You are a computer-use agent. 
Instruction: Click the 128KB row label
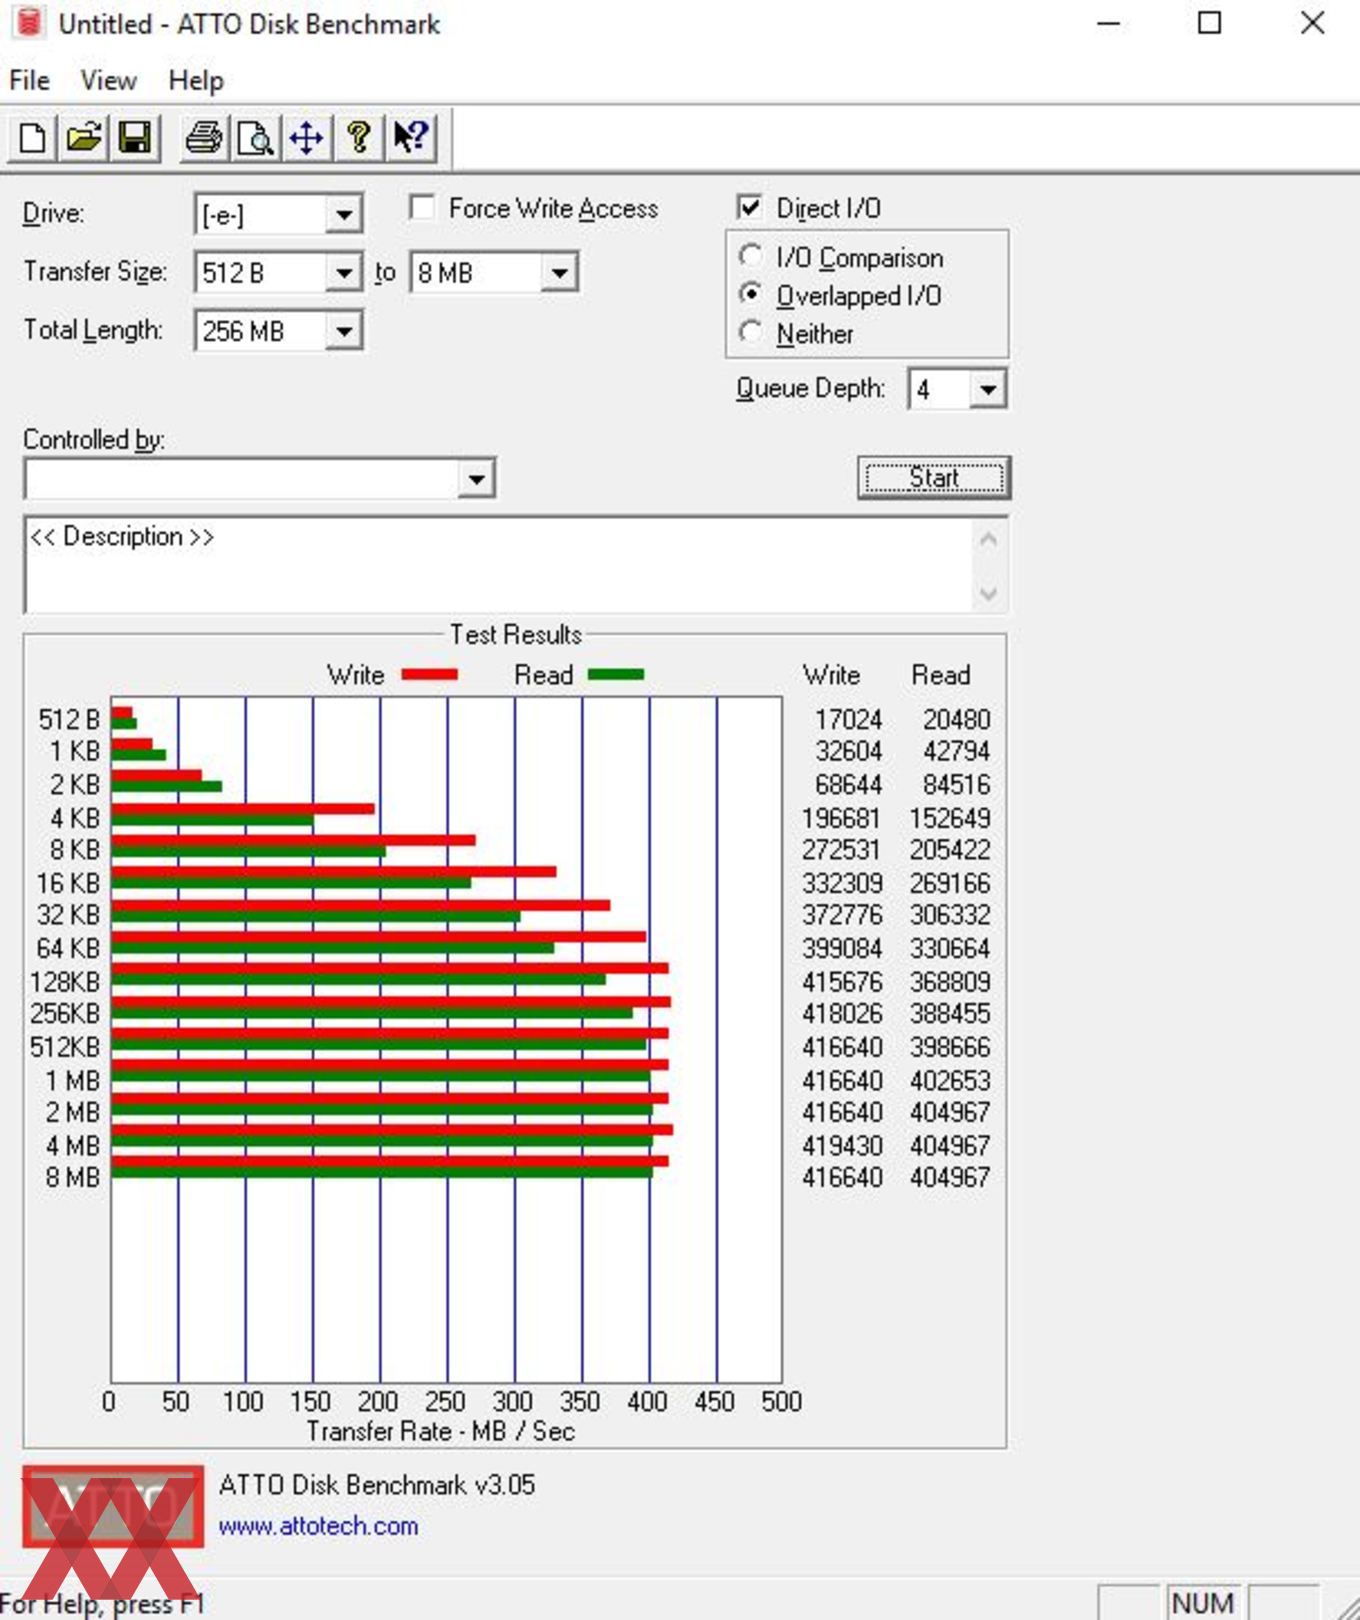click(x=65, y=982)
